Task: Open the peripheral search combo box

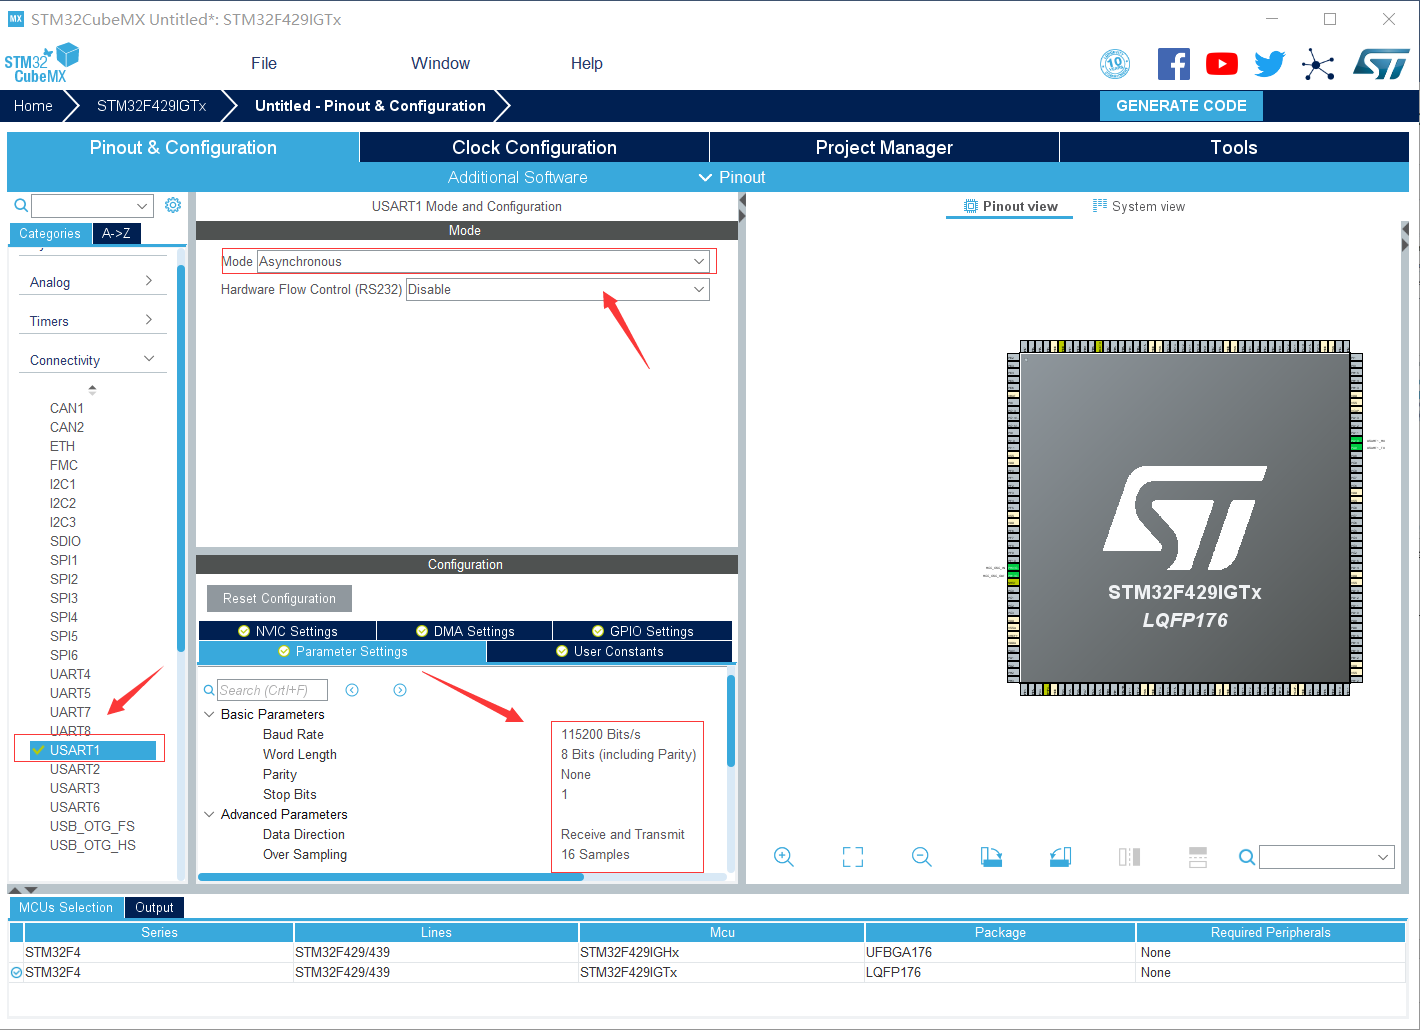Action: [x=92, y=206]
